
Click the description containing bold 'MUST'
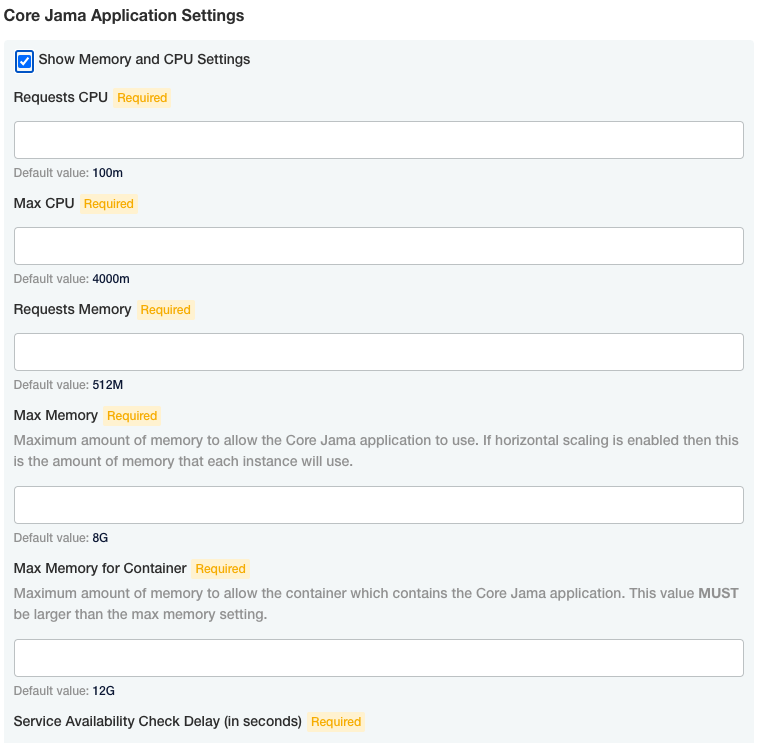pyautogui.click(x=376, y=604)
